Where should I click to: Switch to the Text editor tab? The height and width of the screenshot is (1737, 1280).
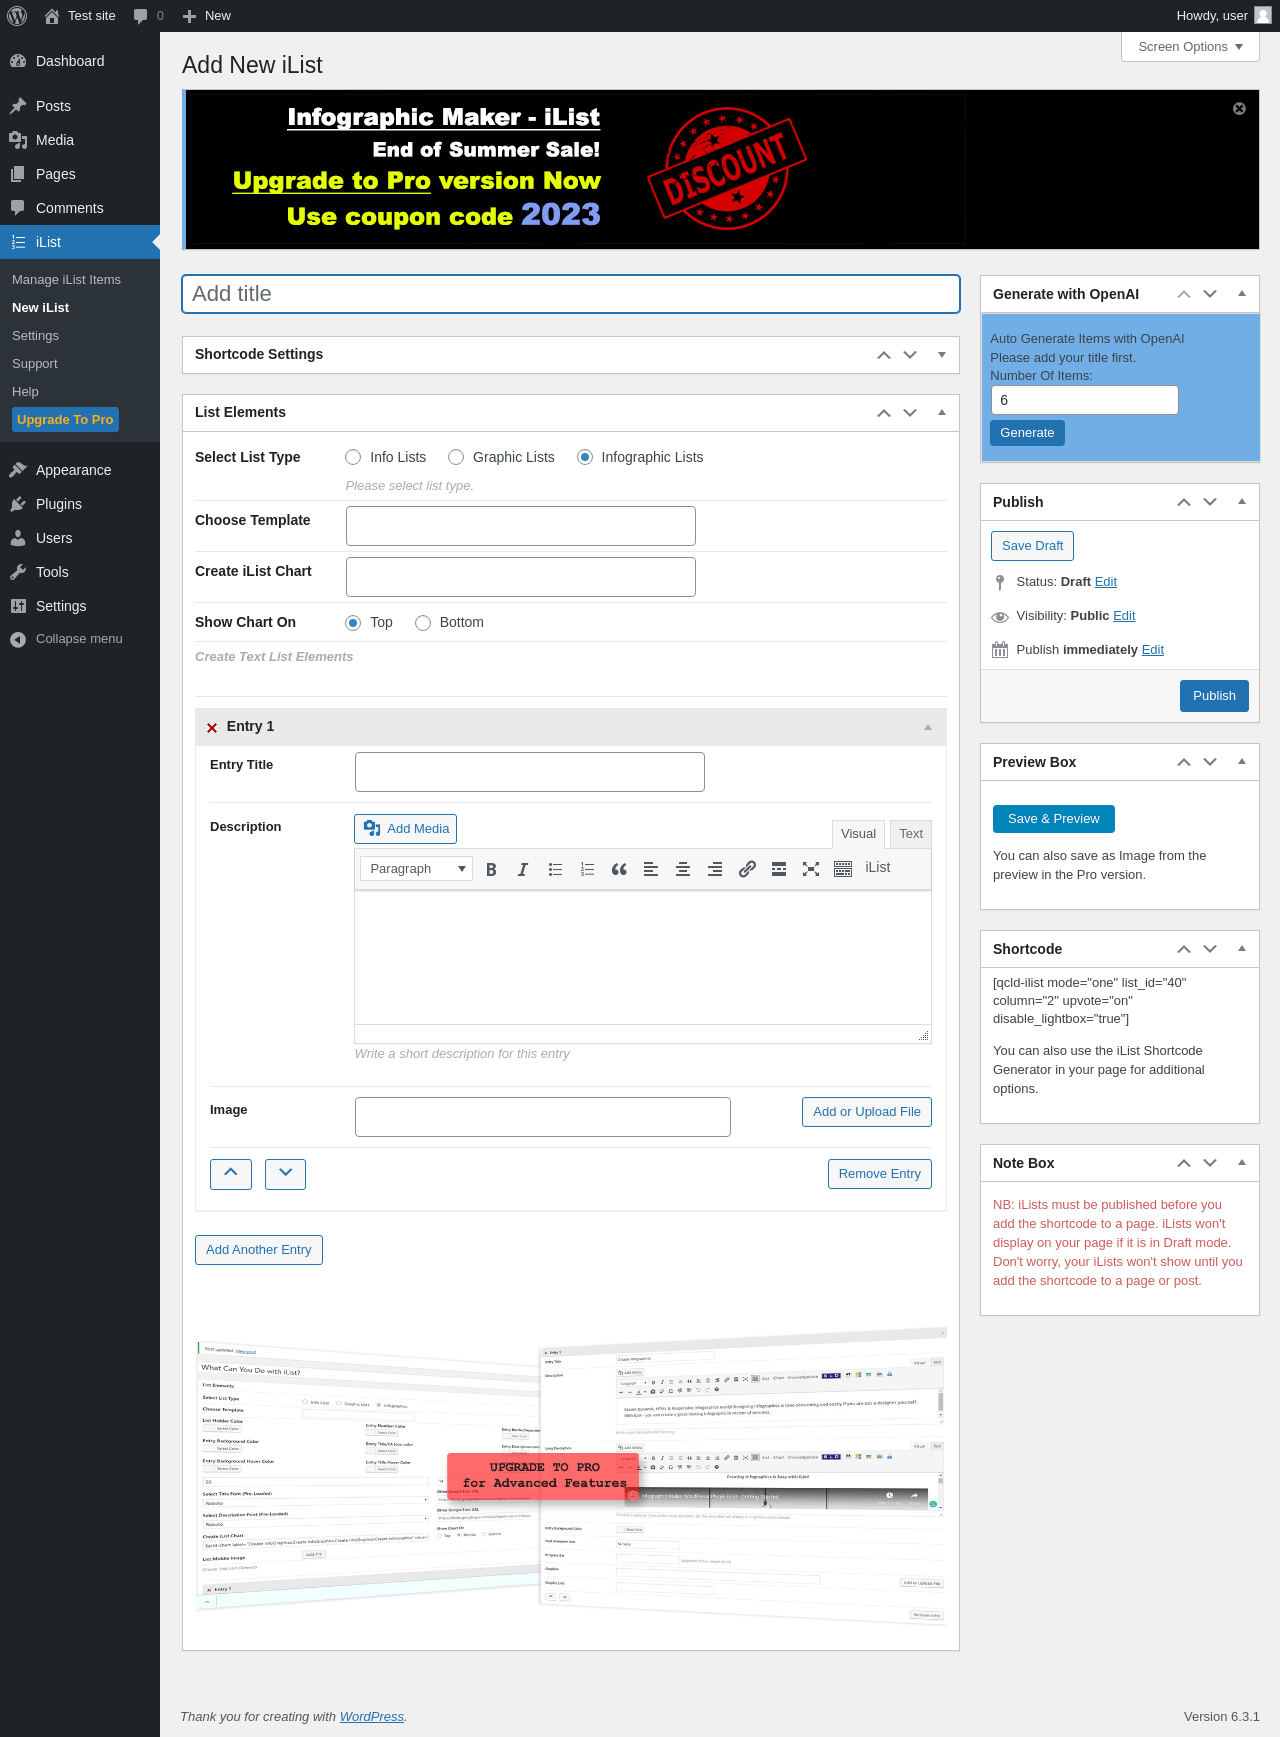click(x=911, y=834)
